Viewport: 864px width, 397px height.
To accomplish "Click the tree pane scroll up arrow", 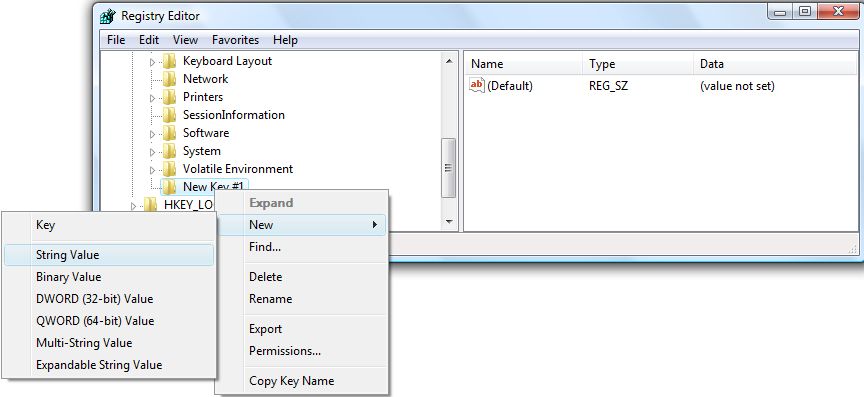I will click(x=449, y=61).
